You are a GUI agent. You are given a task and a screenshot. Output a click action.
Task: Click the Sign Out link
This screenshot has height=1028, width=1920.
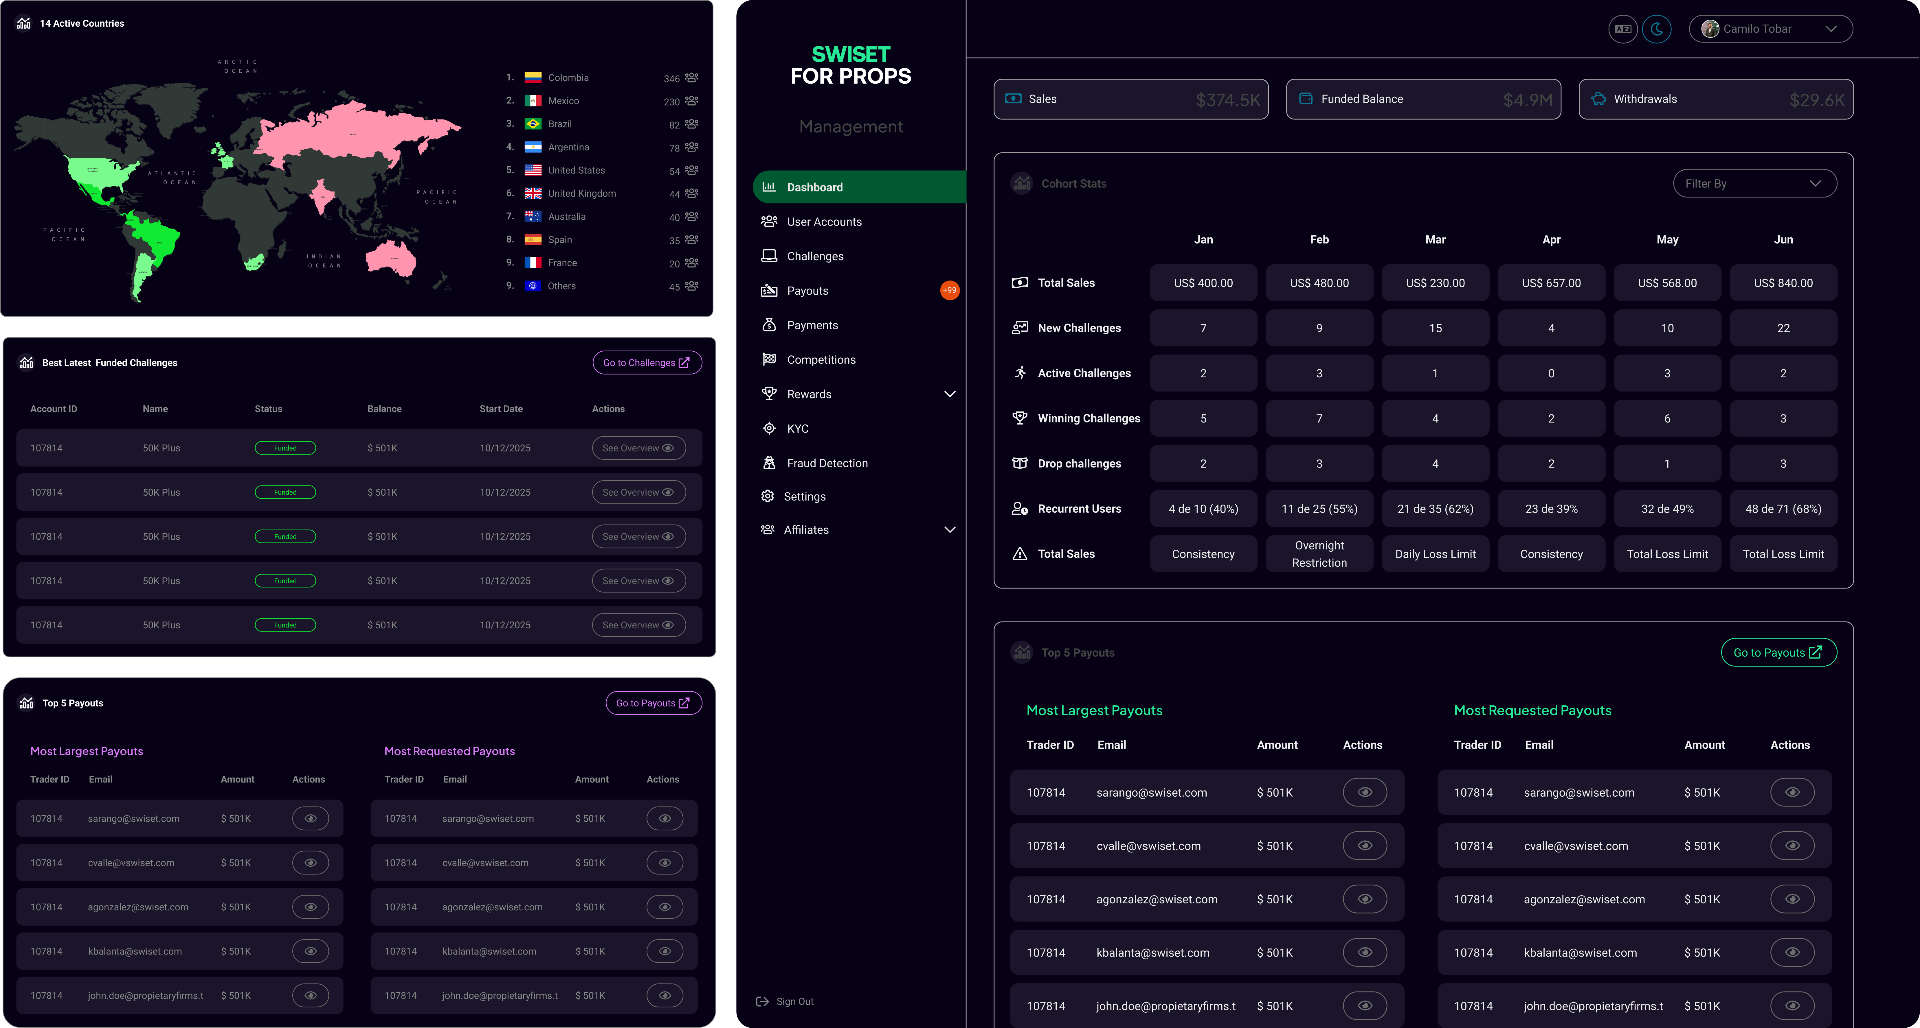click(x=795, y=1001)
